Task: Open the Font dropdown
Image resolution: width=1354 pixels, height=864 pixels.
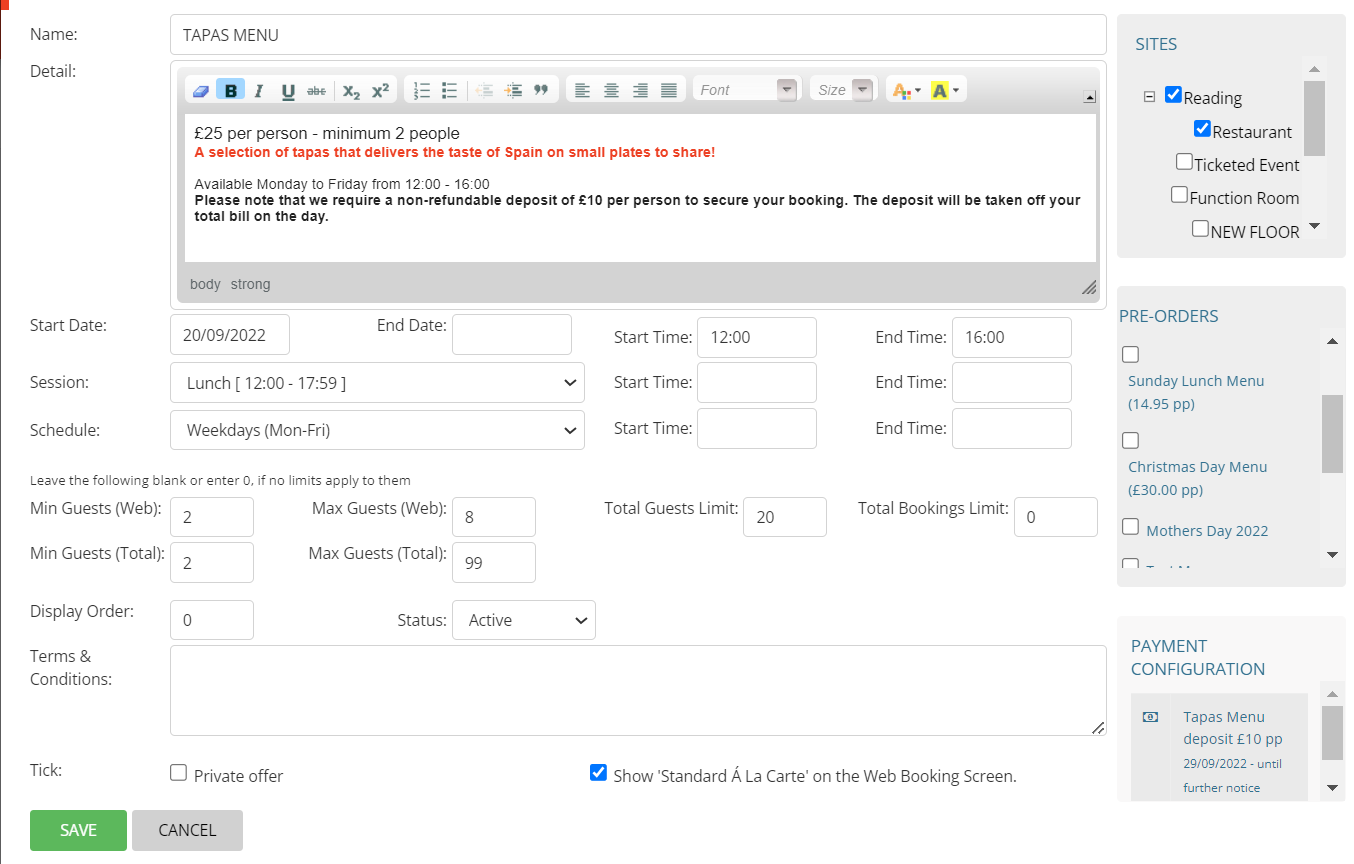Action: click(x=745, y=90)
